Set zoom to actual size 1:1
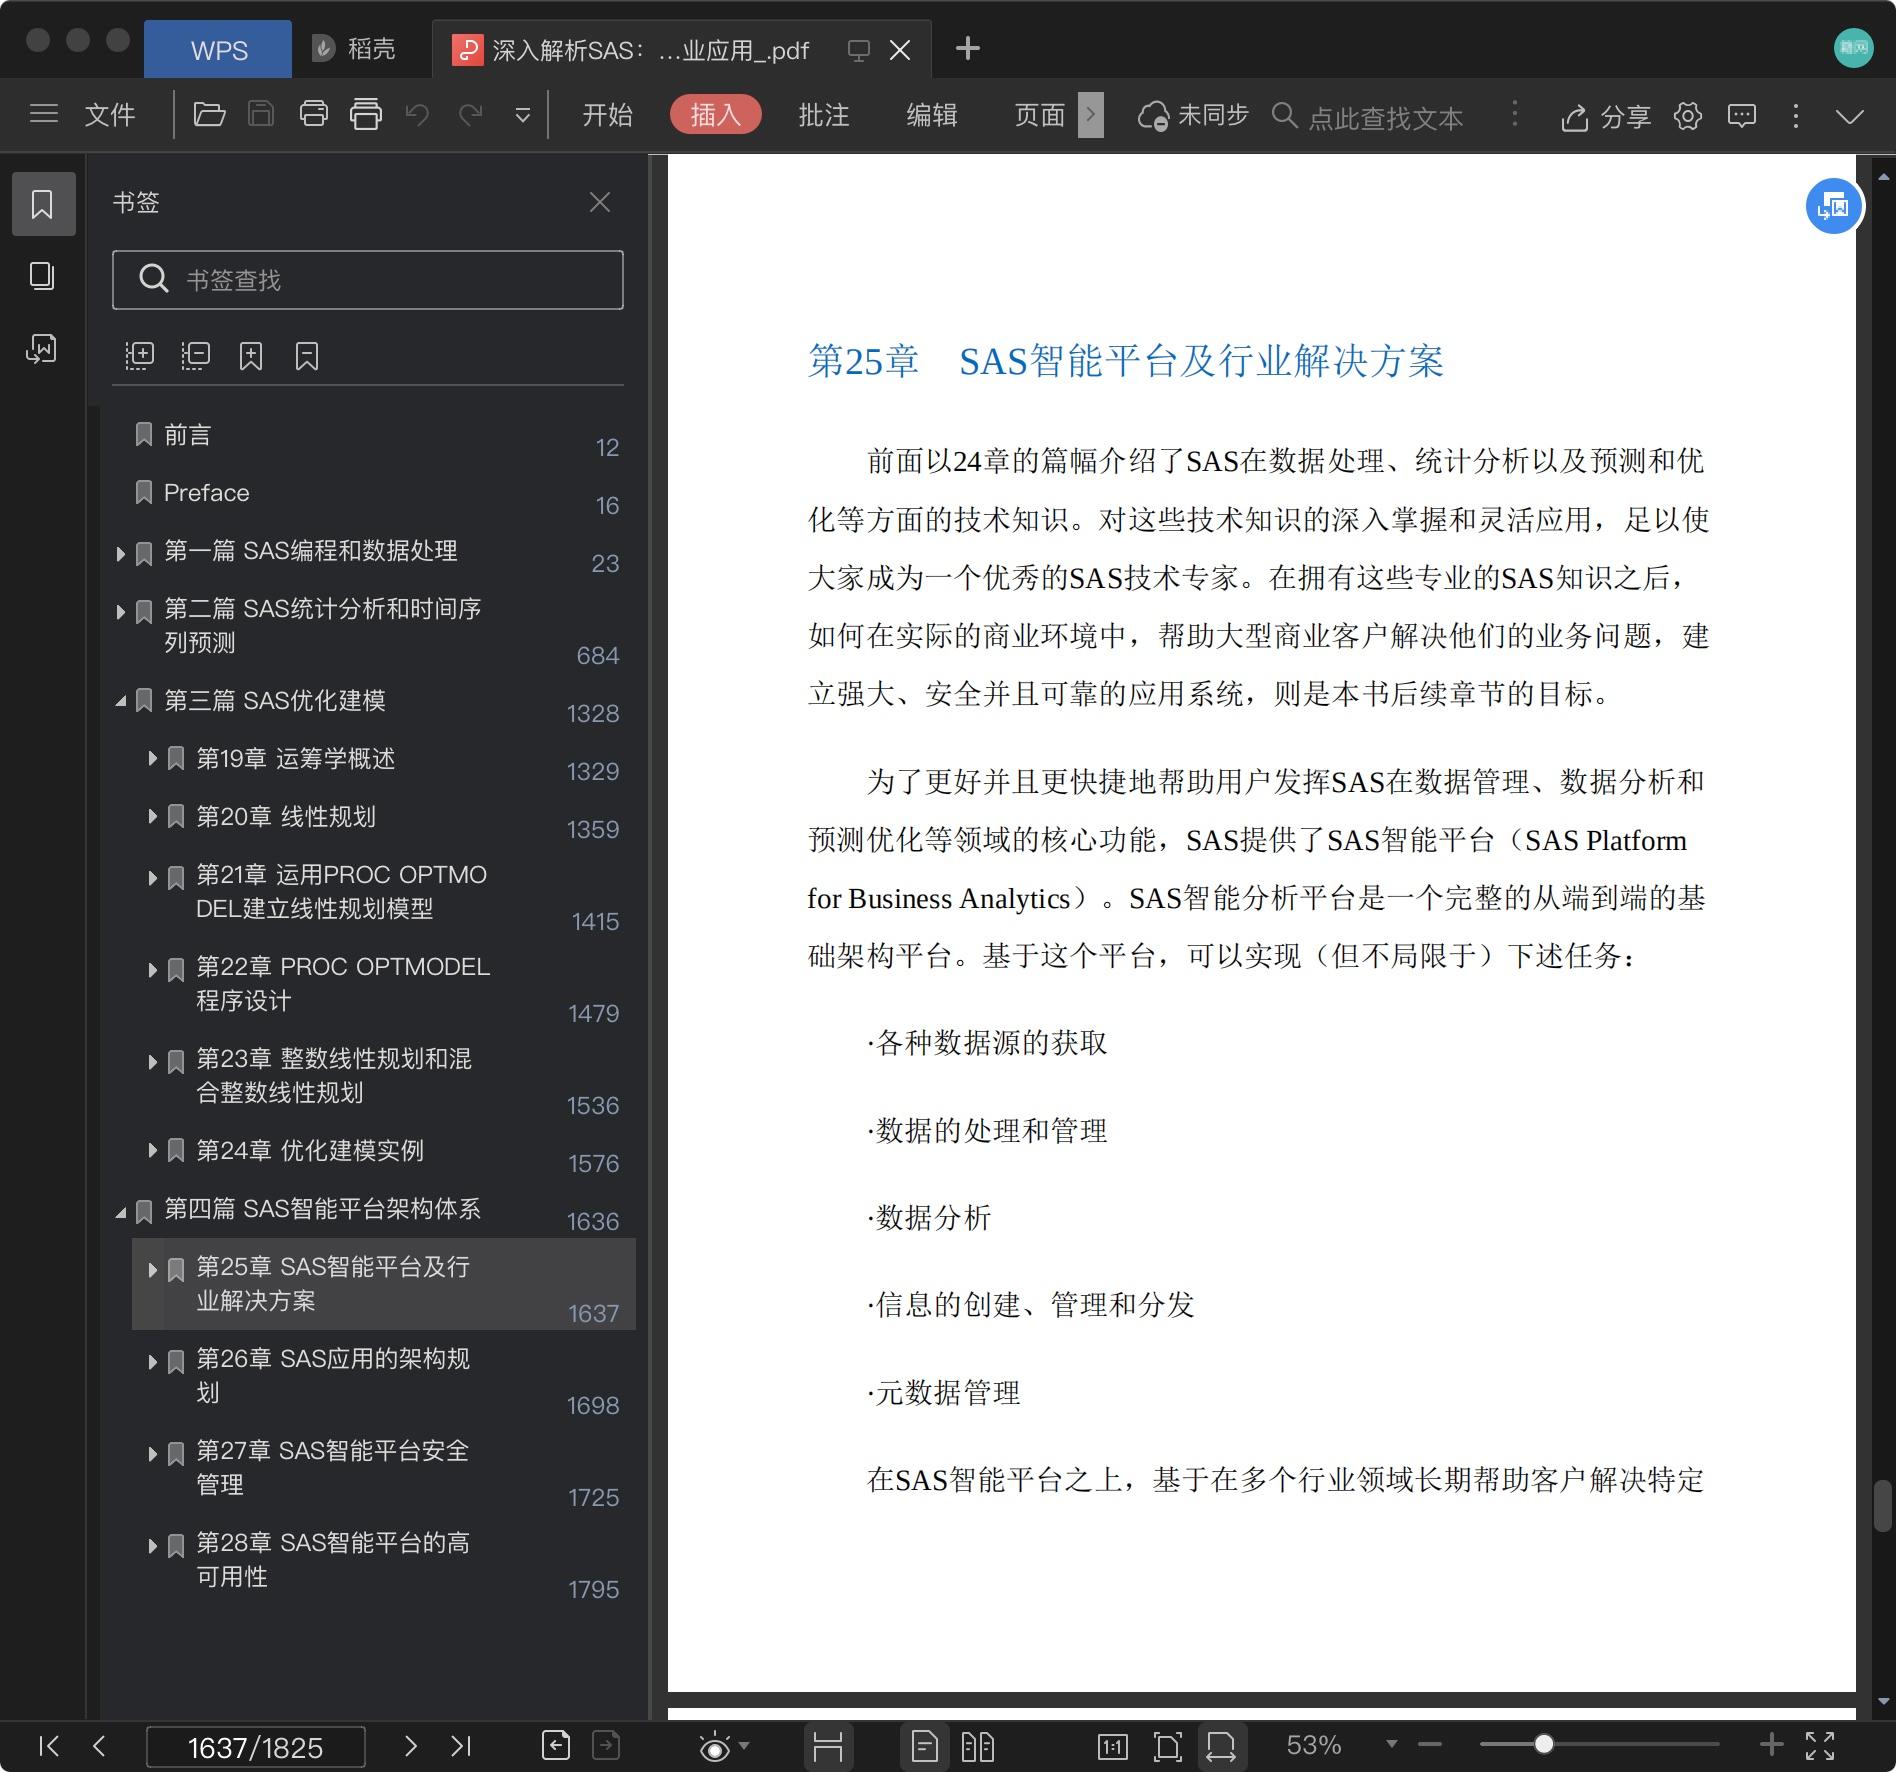Screen dimensions: 1896x1772 pyautogui.click(x=1112, y=1747)
